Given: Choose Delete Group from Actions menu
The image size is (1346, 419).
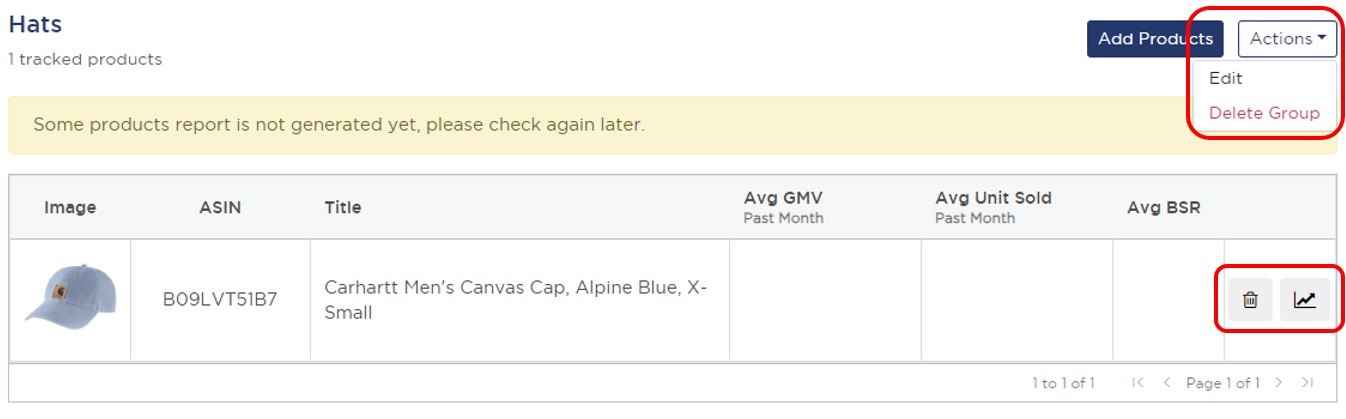Looking at the screenshot, I should (1264, 113).
